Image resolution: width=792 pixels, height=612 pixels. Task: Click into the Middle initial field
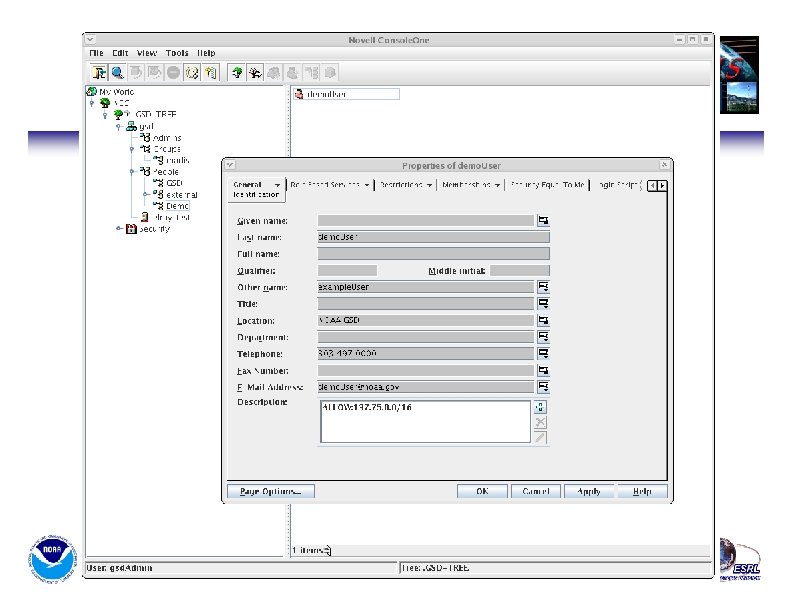pyautogui.click(x=520, y=271)
